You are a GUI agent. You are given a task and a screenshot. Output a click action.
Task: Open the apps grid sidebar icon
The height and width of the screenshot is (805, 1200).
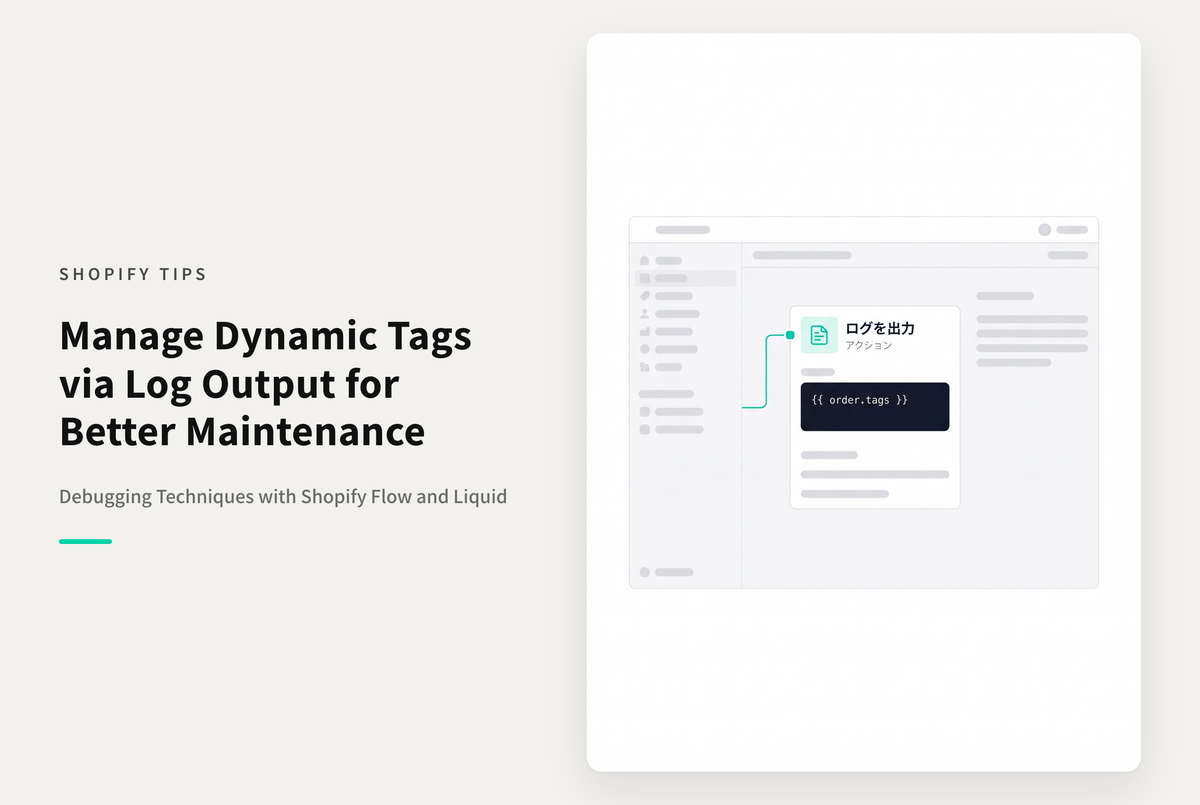(644, 367)
